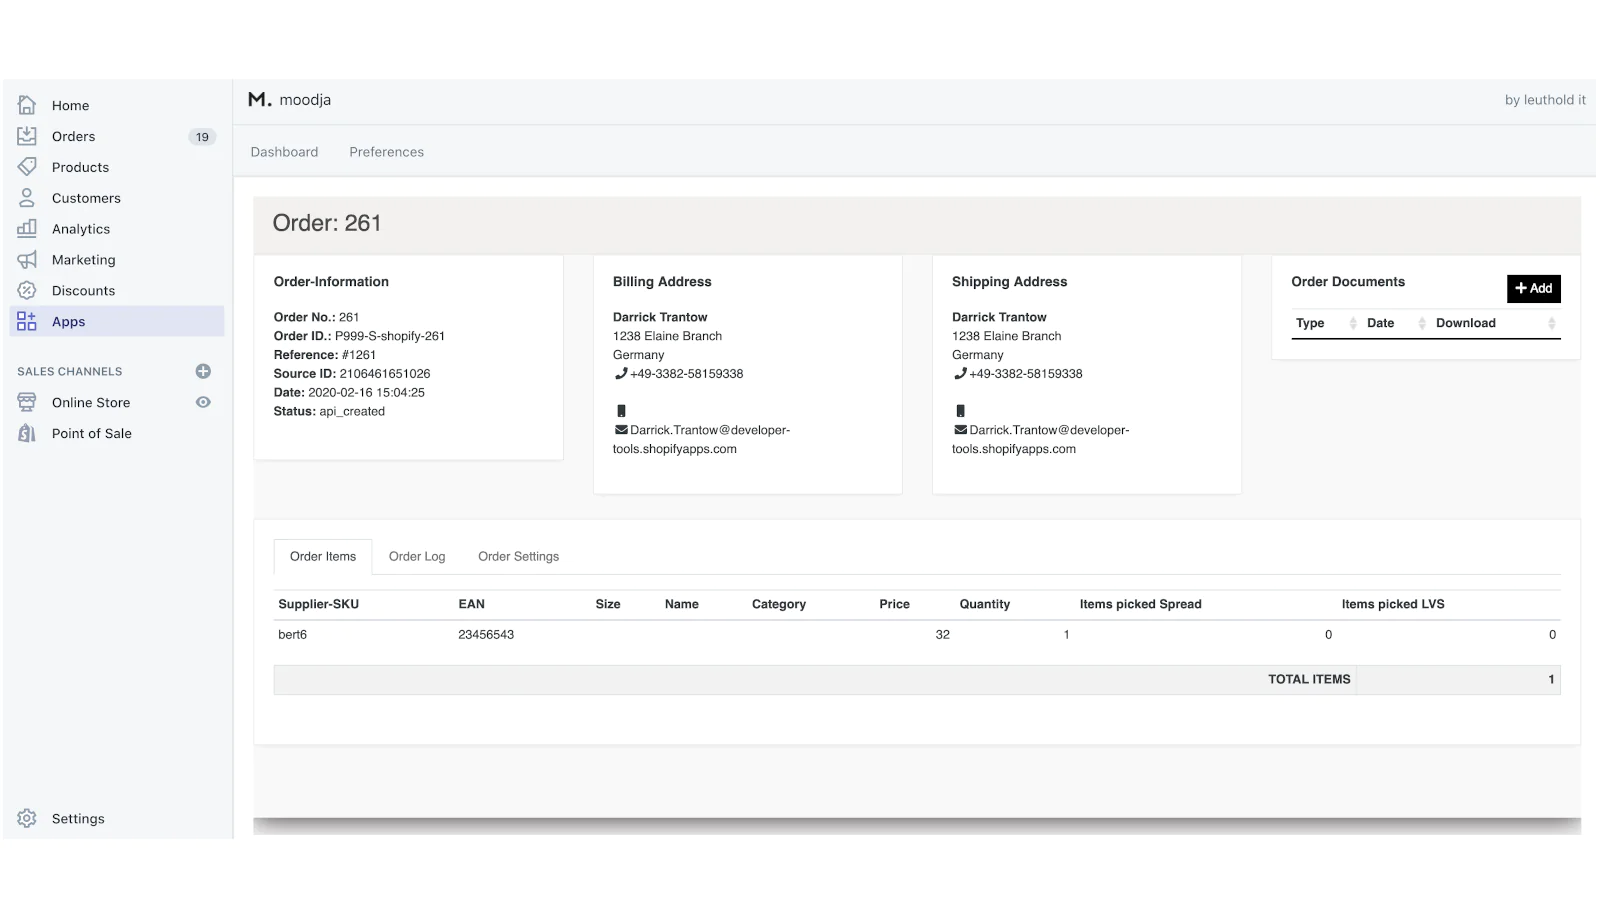This screenshot has width=1600, height=900.
Task: Open the Dashboard tab
Action: click(x=284, y=152)
